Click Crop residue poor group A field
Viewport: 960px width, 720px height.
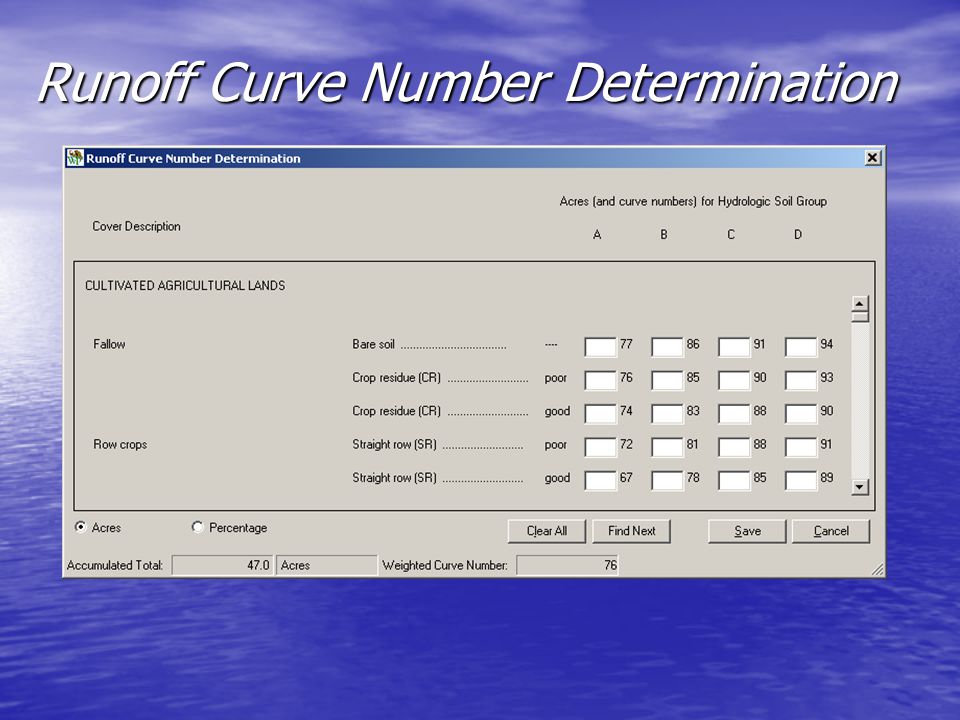pos(601,380)
